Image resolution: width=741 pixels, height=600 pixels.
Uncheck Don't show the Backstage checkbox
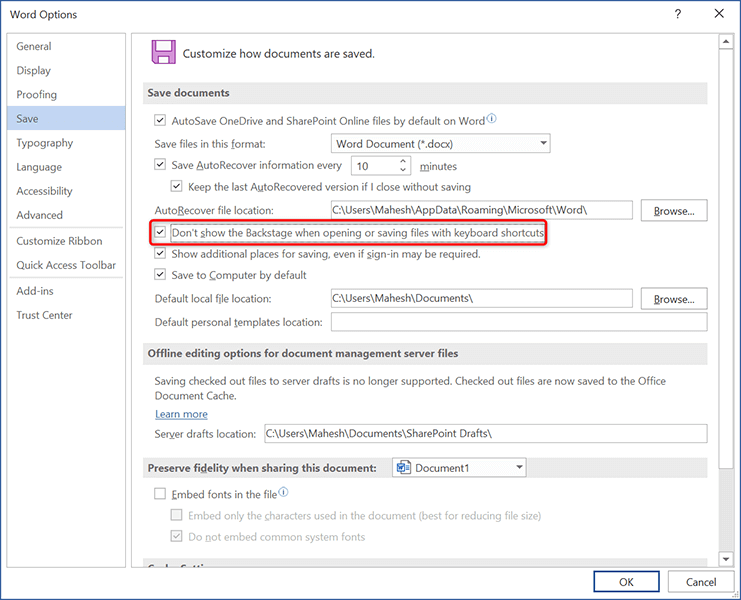tap(160, 233)
